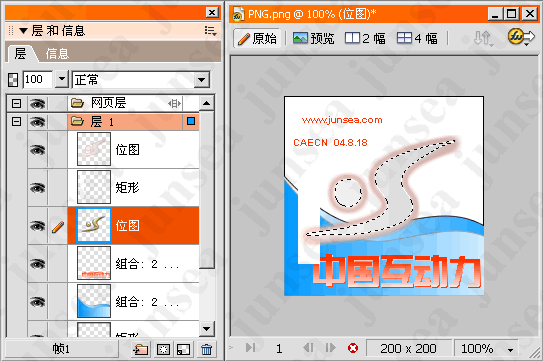Click the layers list scroll down arrow
Screen dimensions: 543x361
[207, 329]
